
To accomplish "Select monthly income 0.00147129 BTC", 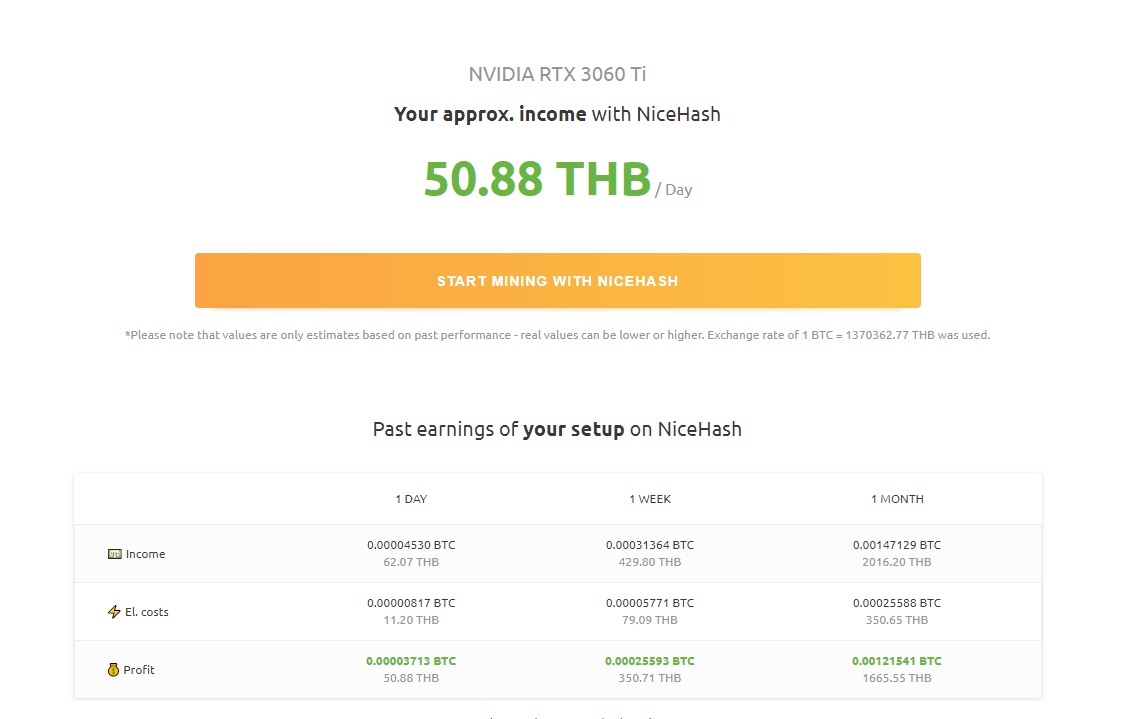I will coord(897,545).
